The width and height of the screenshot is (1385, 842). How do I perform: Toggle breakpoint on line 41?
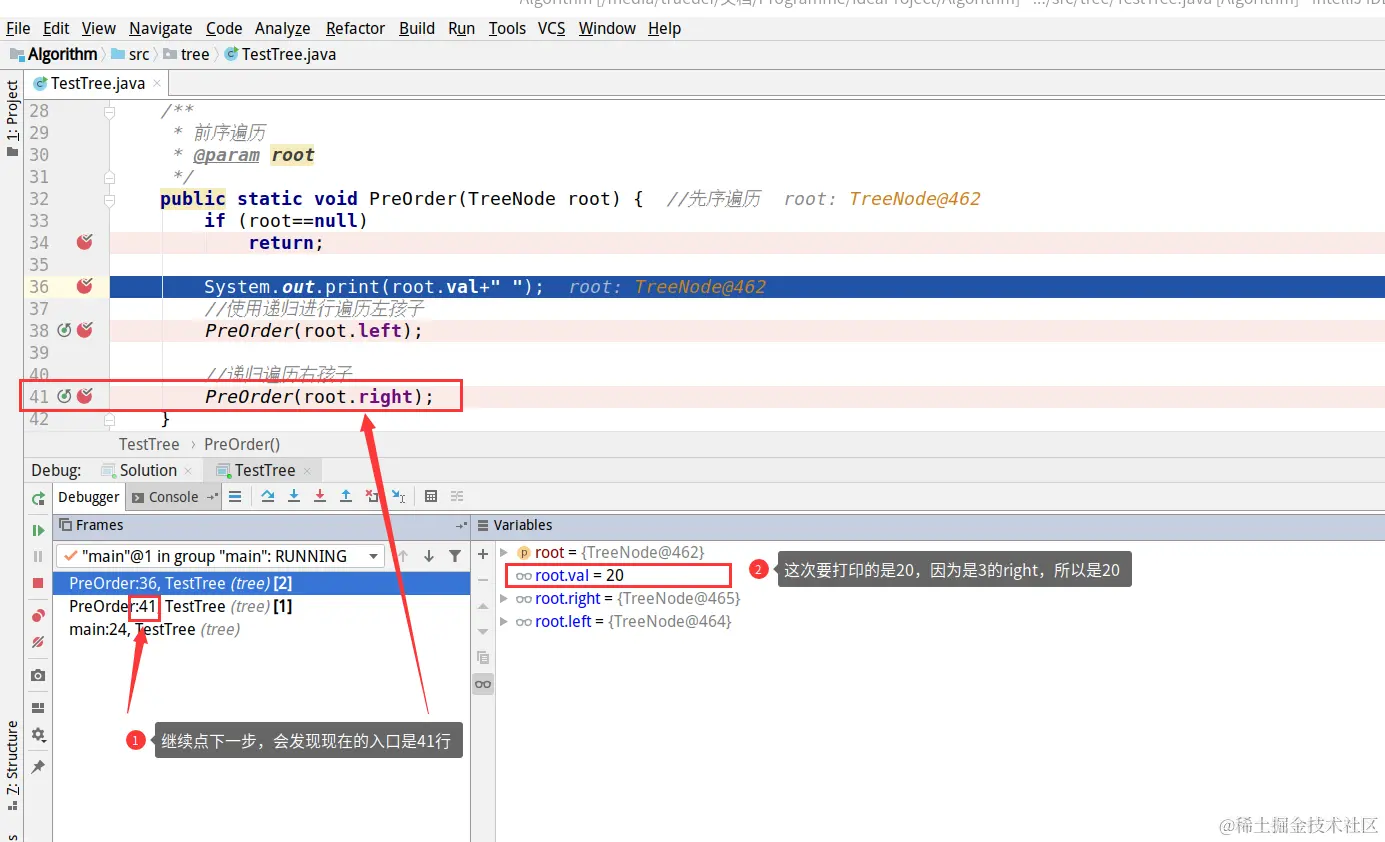[x=85, y=396]
